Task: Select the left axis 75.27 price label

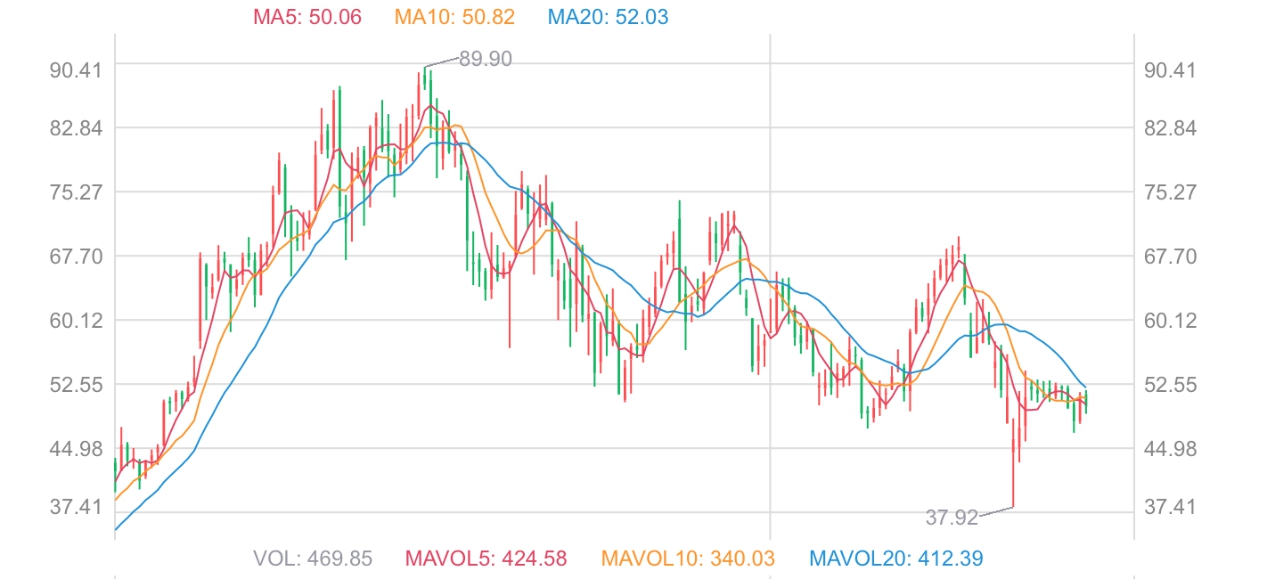Action: click(75, 192)
